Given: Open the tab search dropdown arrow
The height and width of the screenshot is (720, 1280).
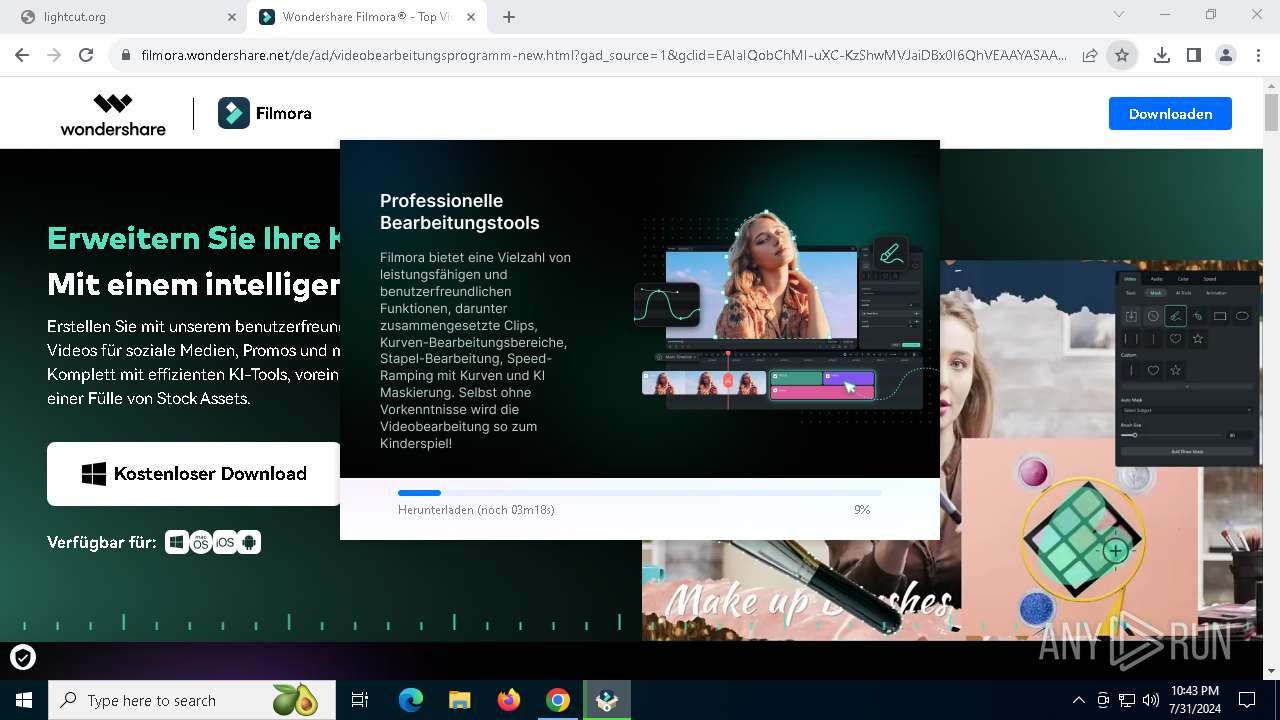Looking at the screenshot, I should 1119,14.
